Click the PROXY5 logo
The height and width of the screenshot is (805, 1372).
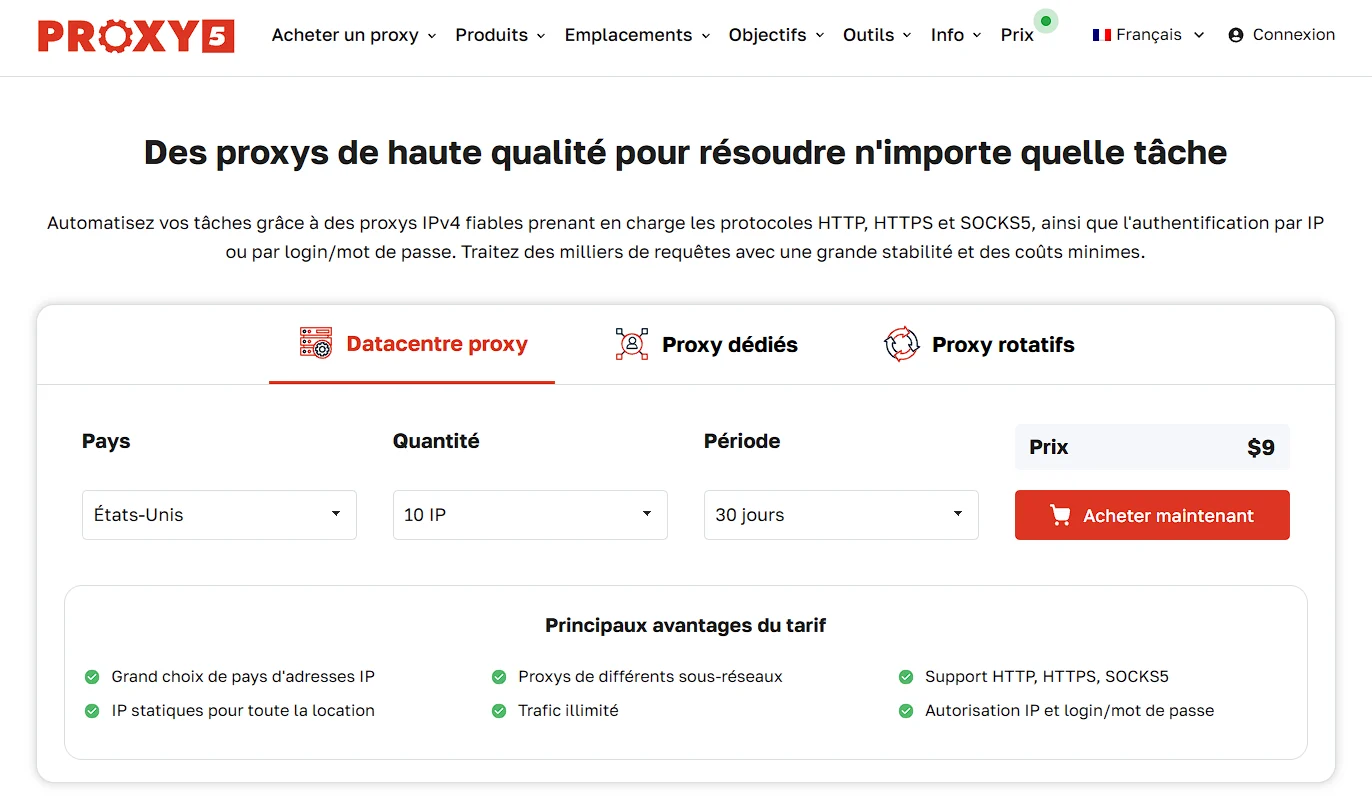(136, 35)
